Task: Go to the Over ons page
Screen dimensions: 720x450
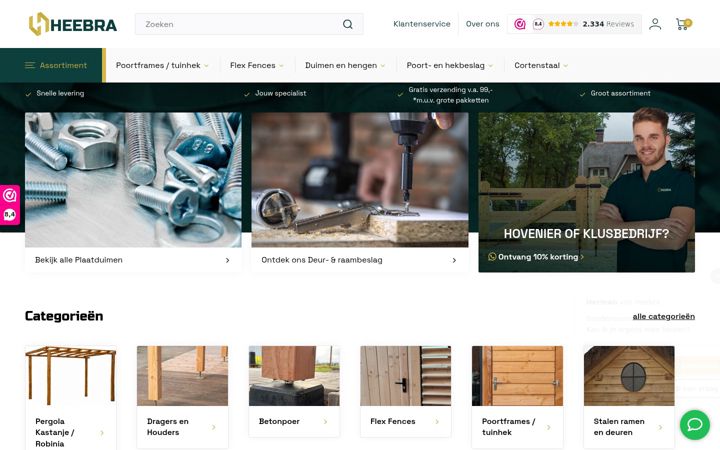Action: tap(482, 24)
